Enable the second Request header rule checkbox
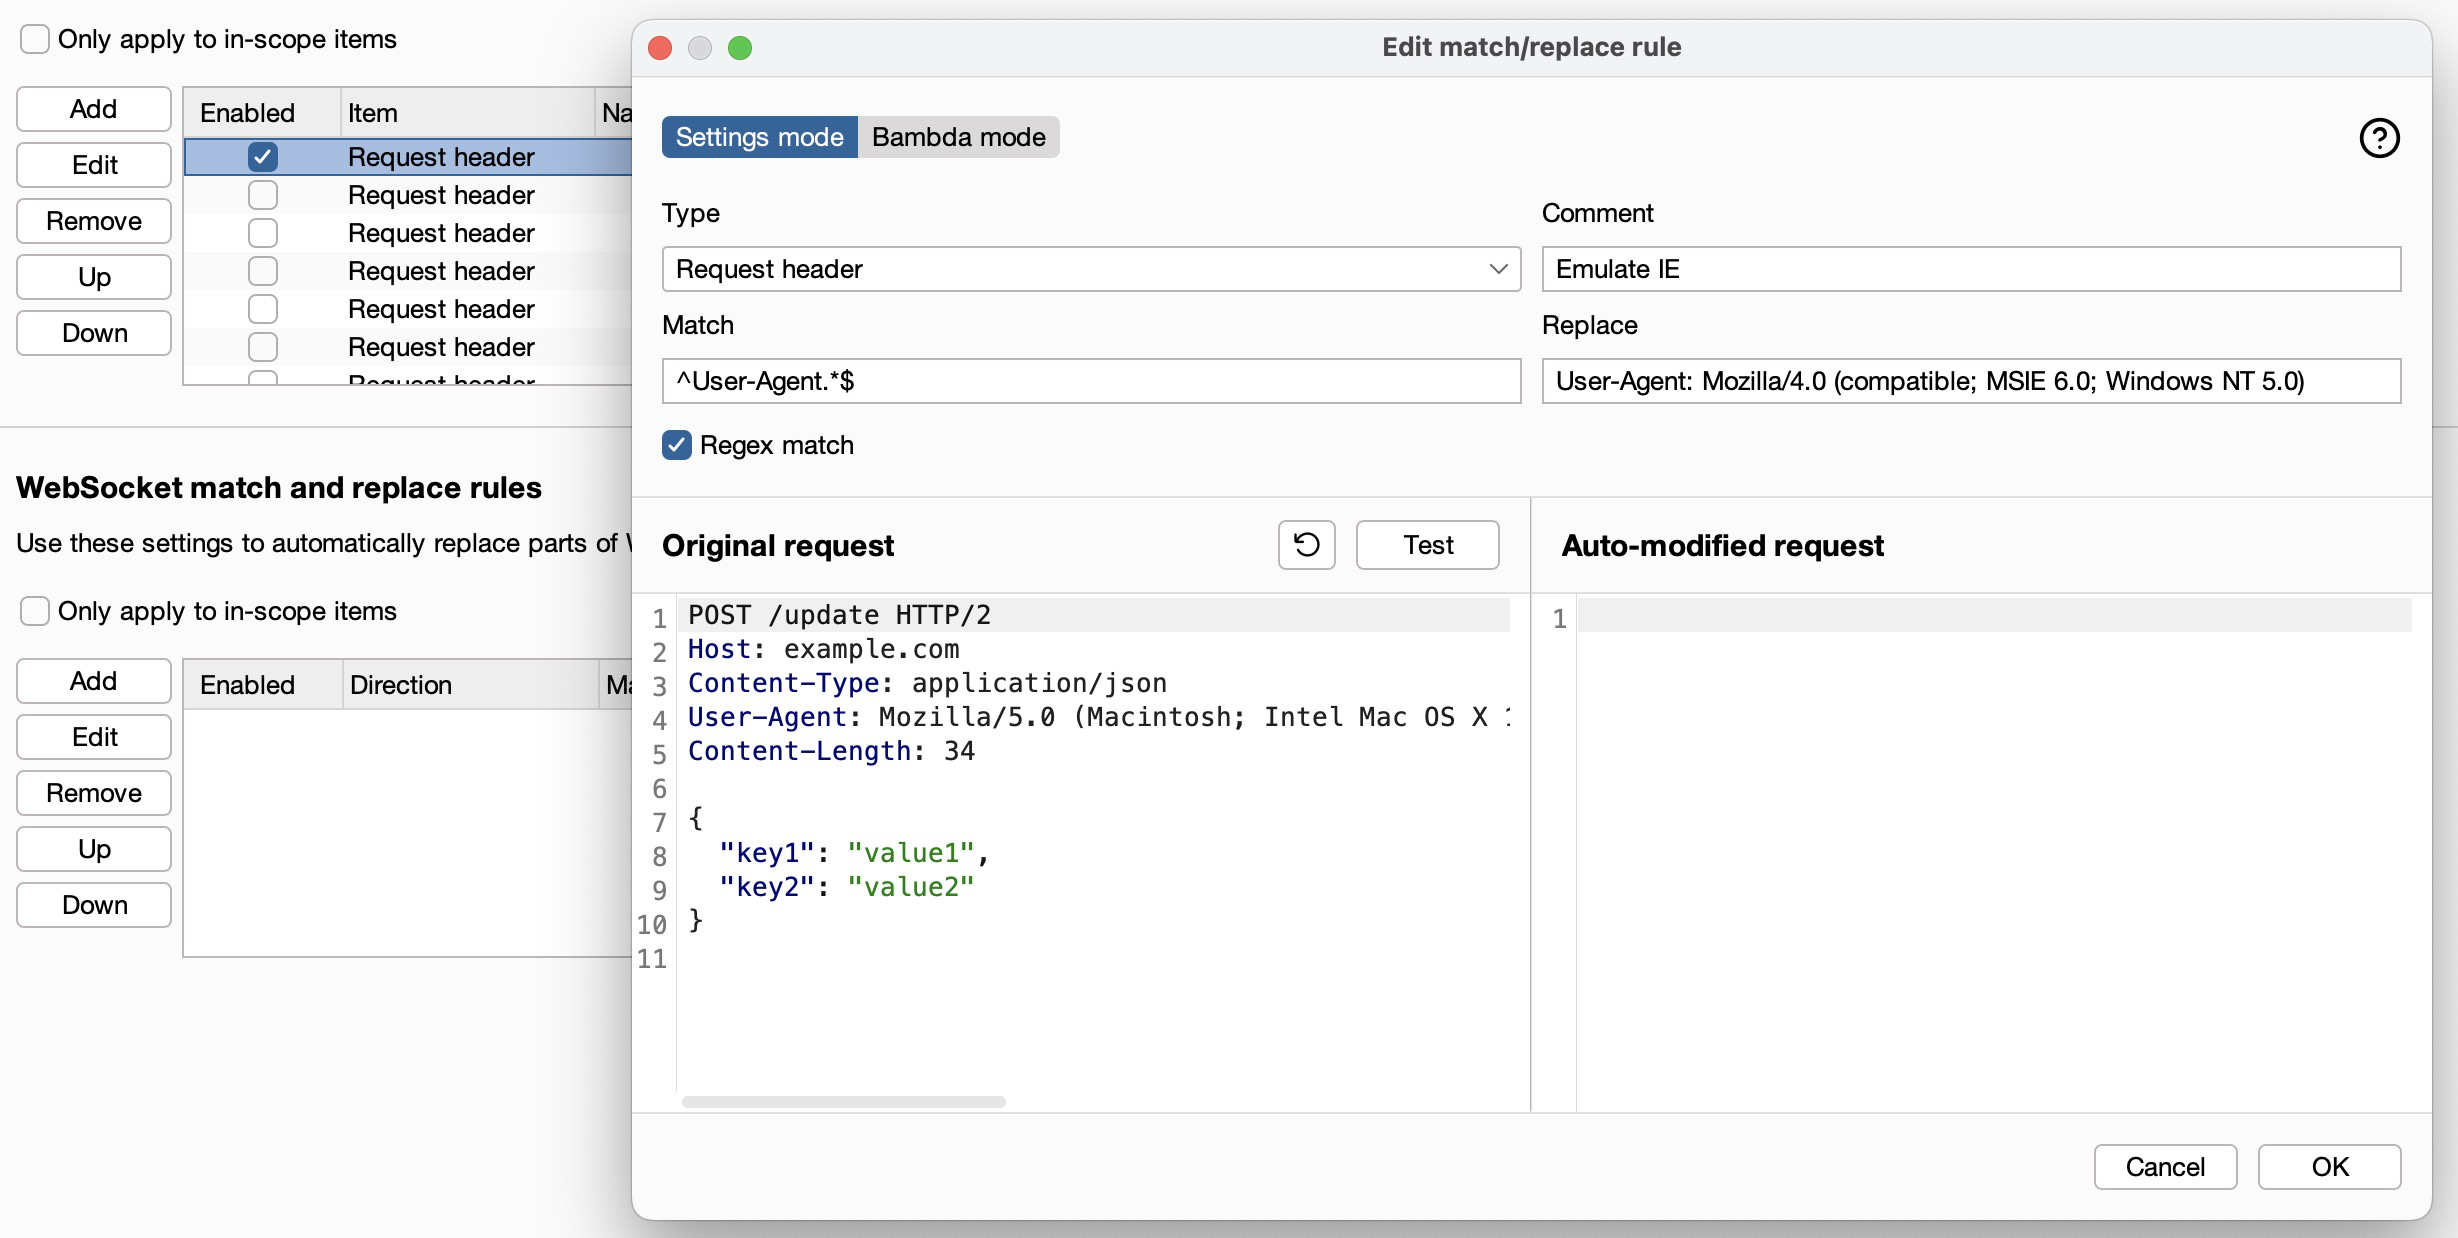The width and height of the screenshot is (2458, 1238). click(263, 195)
